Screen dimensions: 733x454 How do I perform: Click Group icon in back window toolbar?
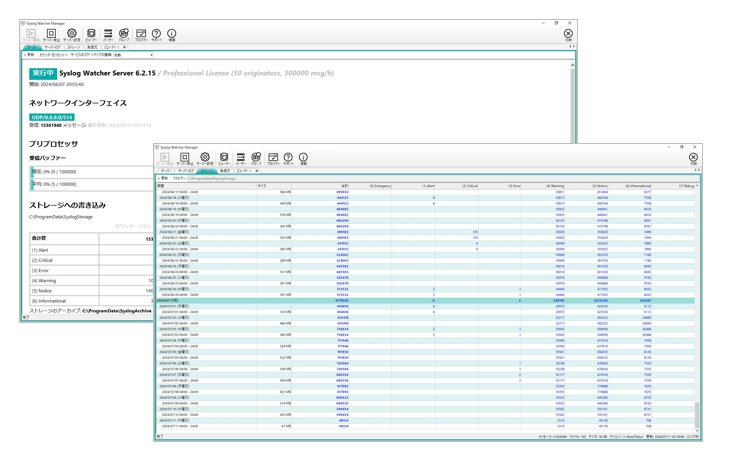pos(124,34)
